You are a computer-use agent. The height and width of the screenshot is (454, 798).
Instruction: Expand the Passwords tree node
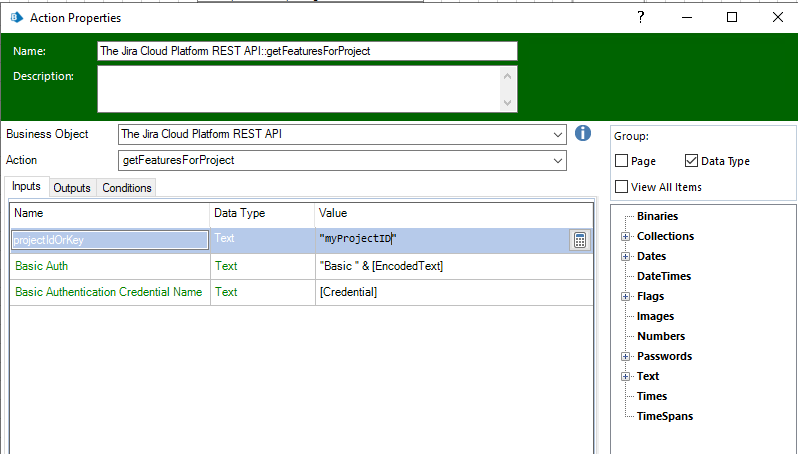click(625, 357)
